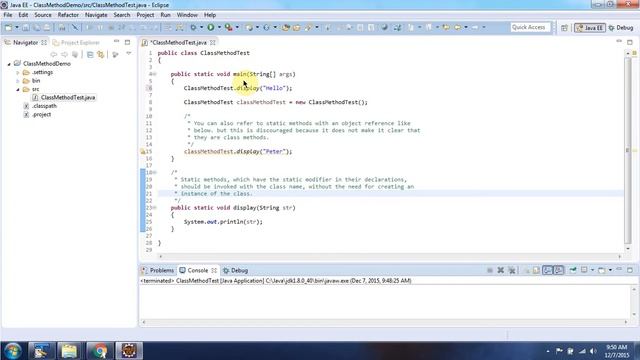
Task: Click the Eclipse taskbar icon
Action: 129,351
